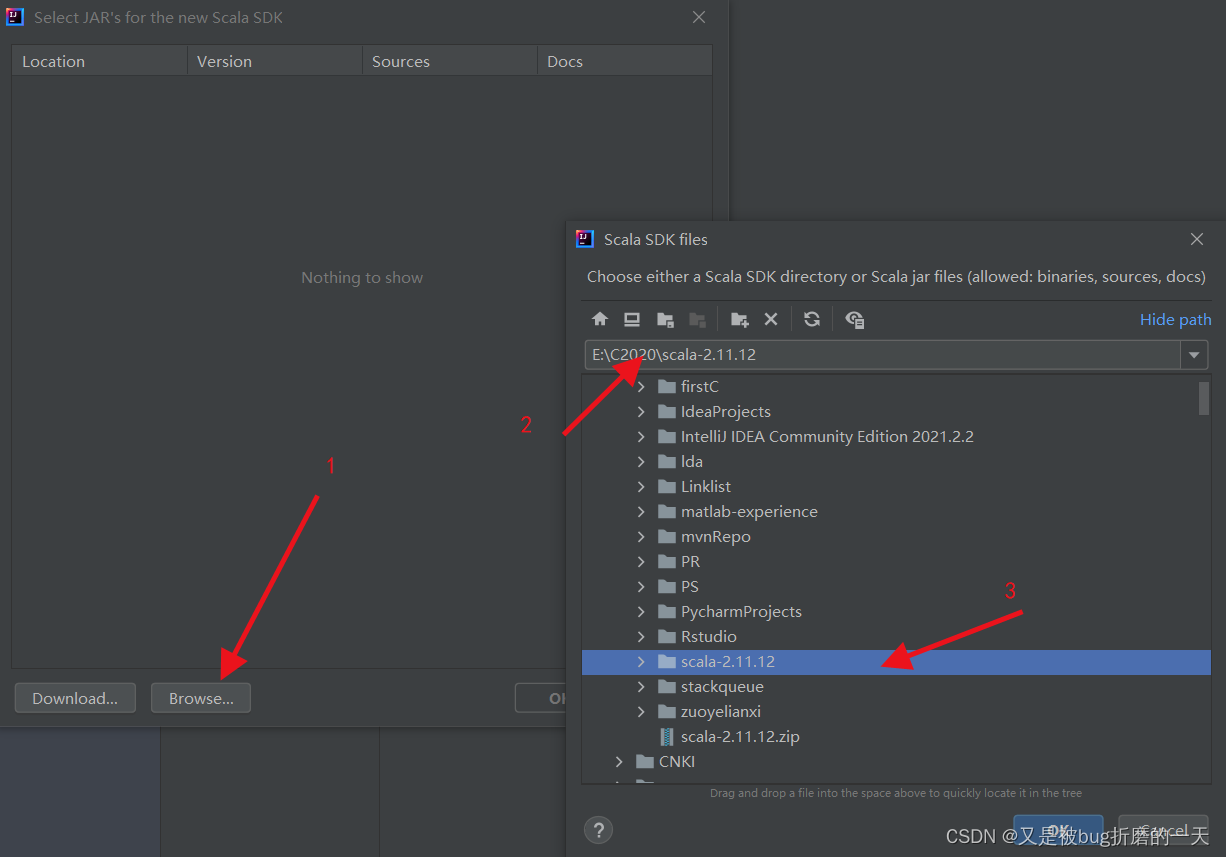Image resolution: width=1226 pixels, height=857 pixels.
Task: Expand the stackqueue folder node
Action: pyautogui.click(x=641, y=687)
